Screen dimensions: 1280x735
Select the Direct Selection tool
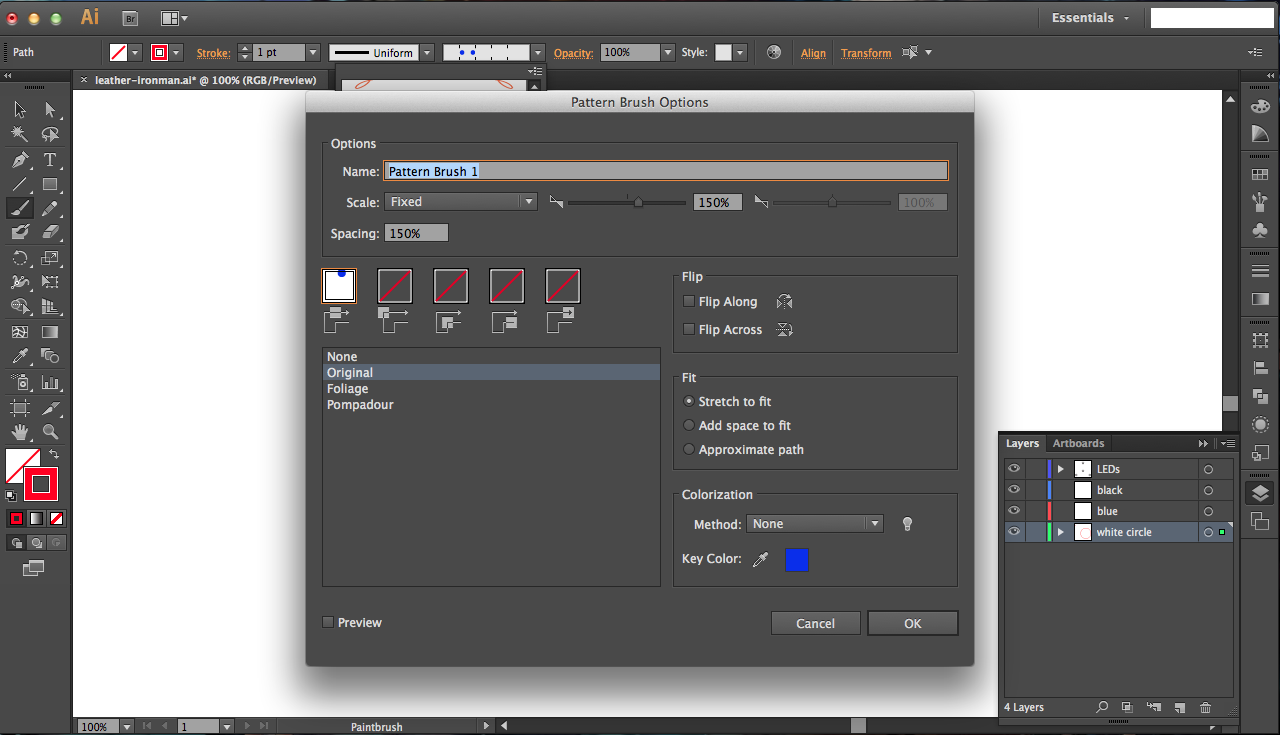coord(50,110)
